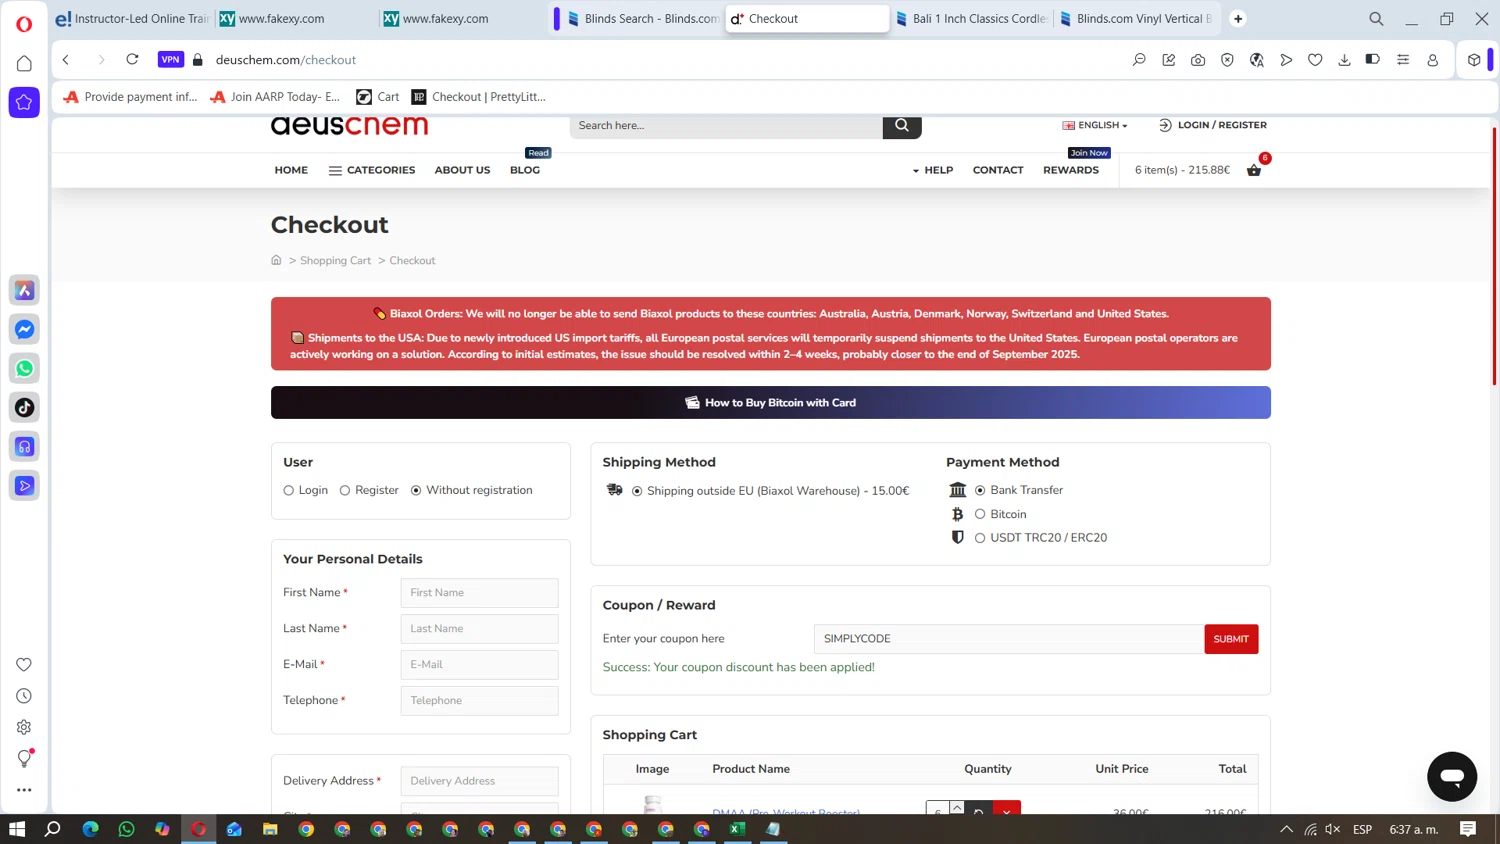
Task: Click the Telephone field
Action: 479,701
